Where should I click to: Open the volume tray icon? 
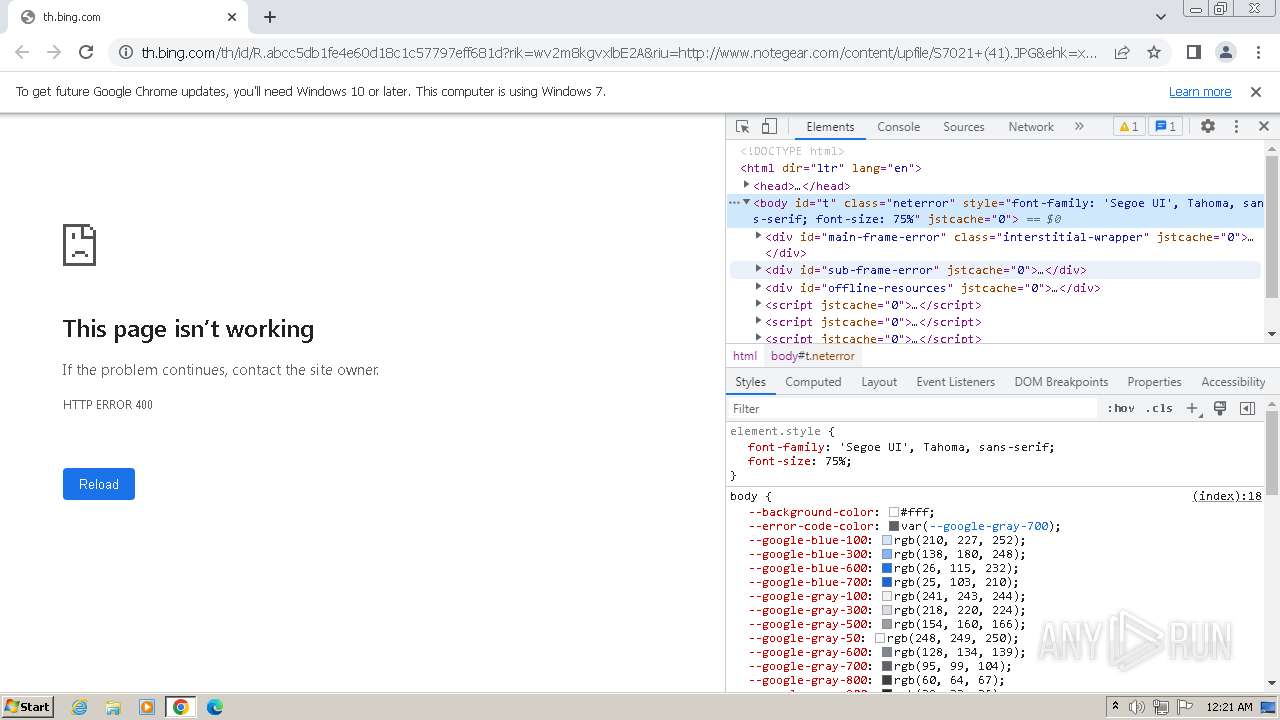[1137, 707]
